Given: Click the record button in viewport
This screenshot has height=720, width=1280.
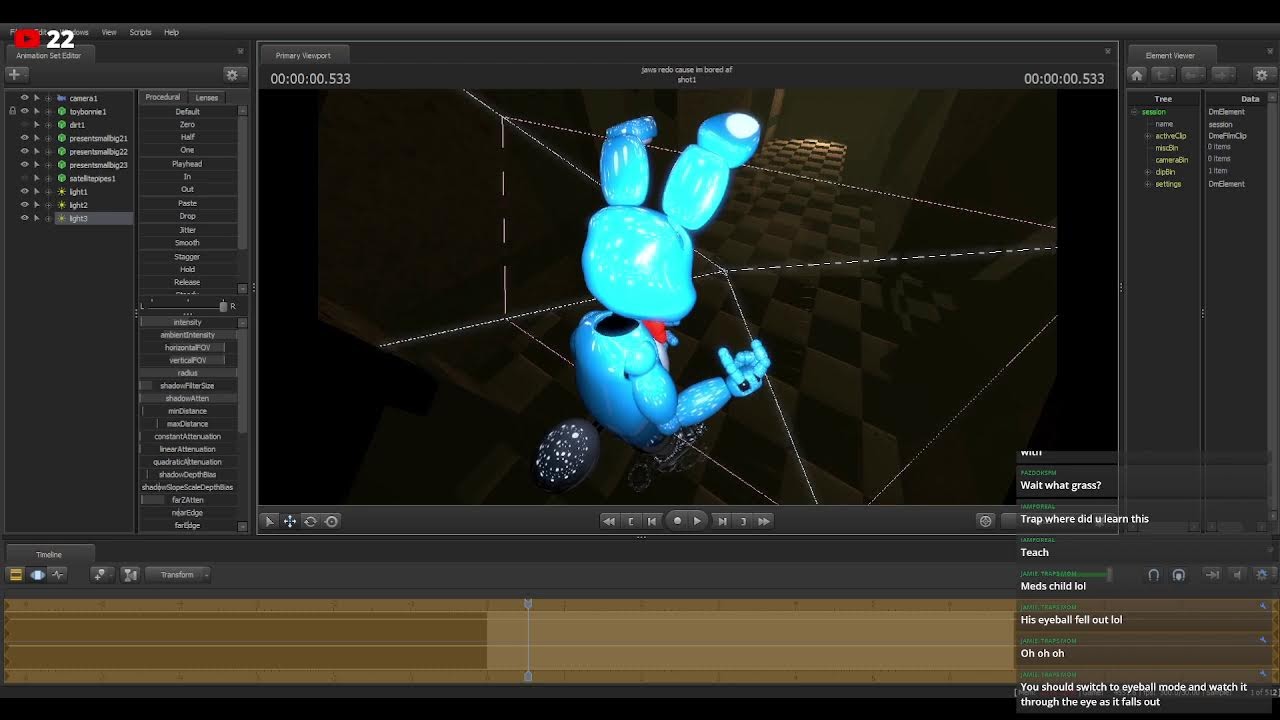Looking at the screenshot, I should point(677,521).
